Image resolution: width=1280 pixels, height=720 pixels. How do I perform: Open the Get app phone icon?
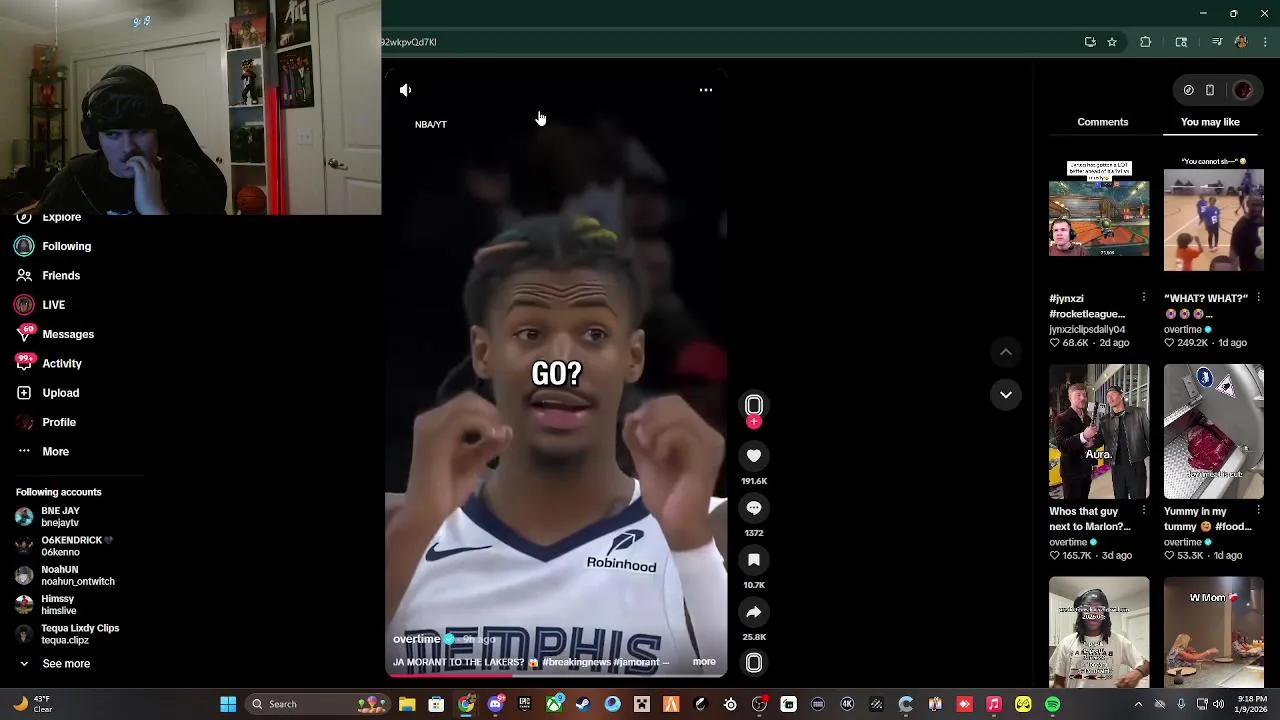1210,90
